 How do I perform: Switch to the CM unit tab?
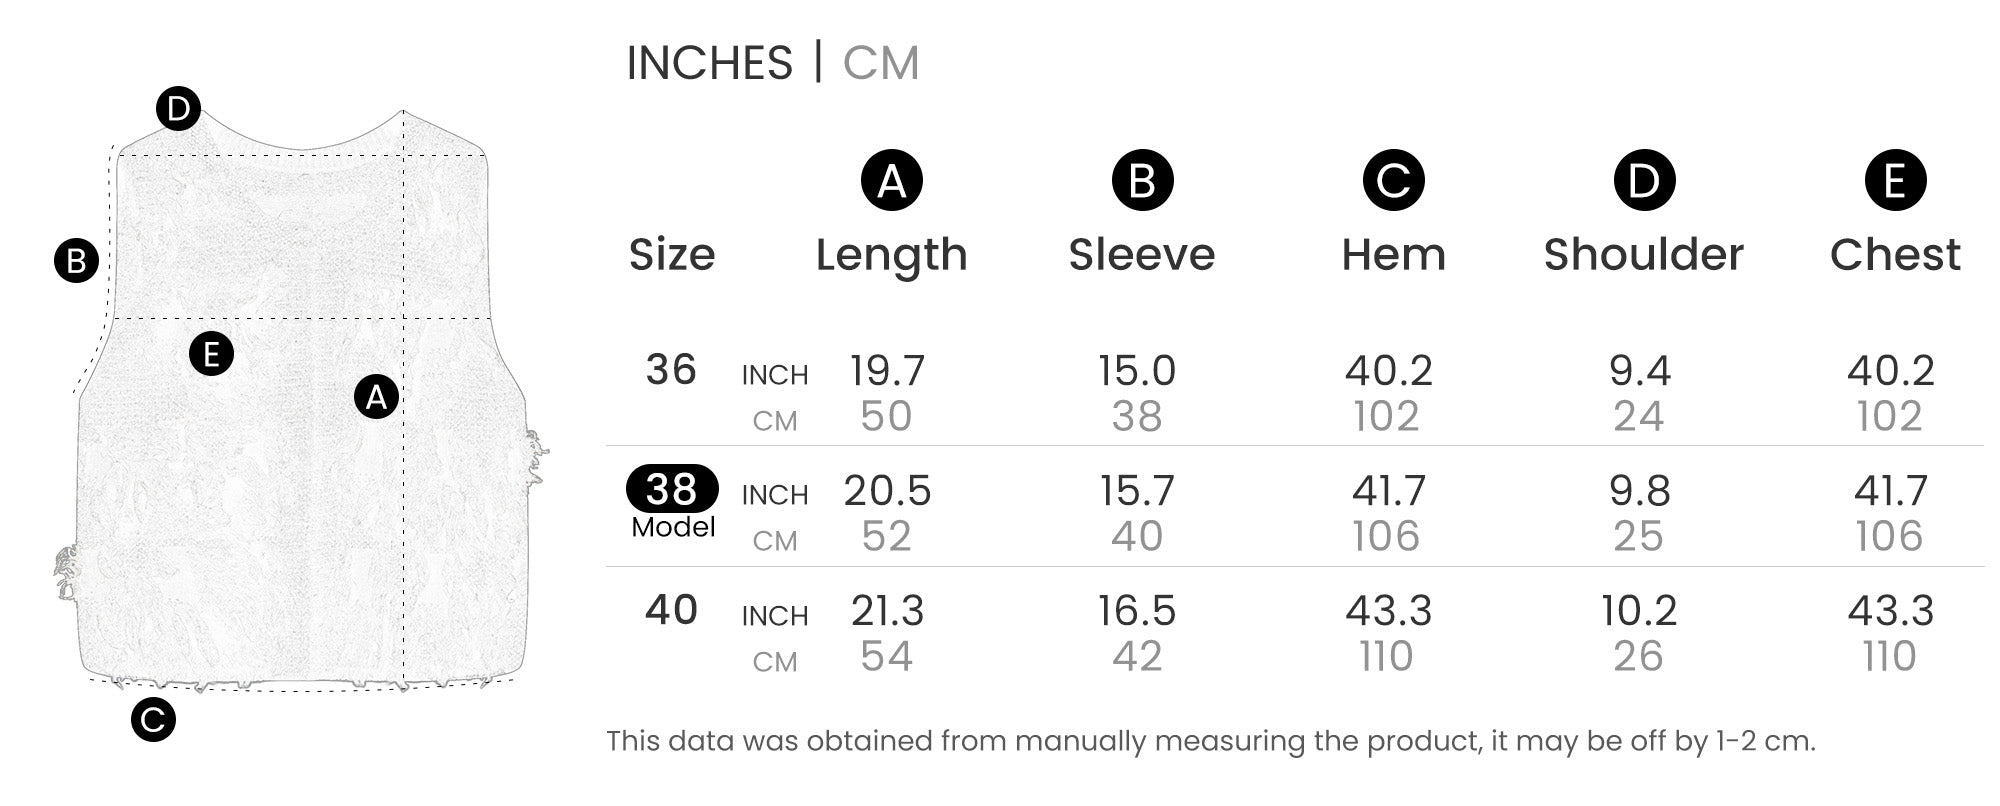point(880,63)
